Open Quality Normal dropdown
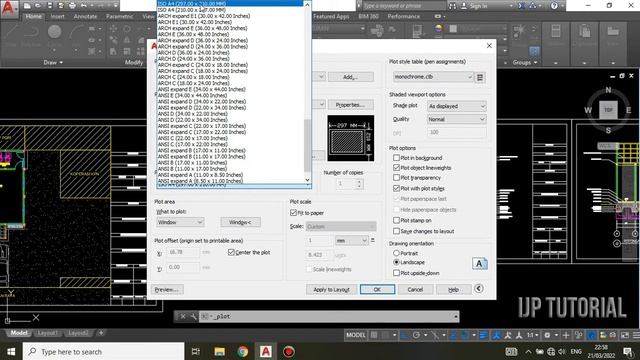640x360 pixels. pyautogui.click(x=457, y=119)
